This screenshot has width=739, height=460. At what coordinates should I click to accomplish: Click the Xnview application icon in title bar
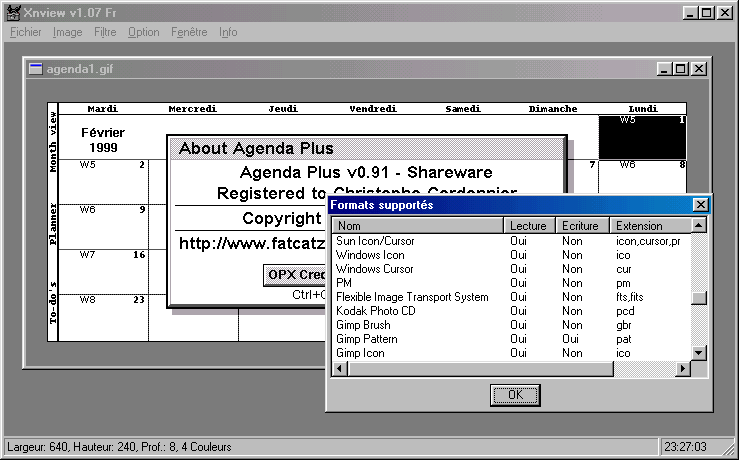[14, 13]
